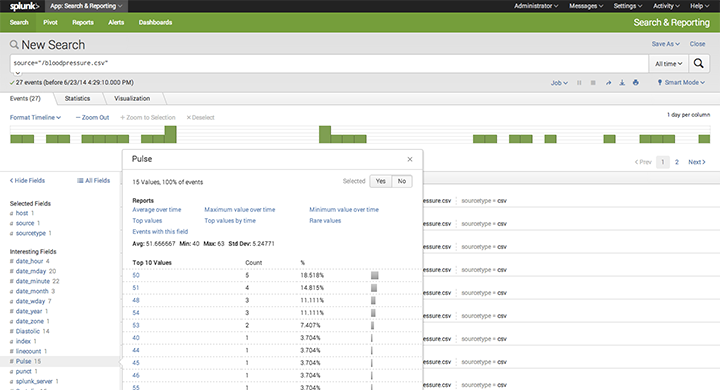Click Zoom Out on timeline
720x390 pixels.
tap(92, 118)
